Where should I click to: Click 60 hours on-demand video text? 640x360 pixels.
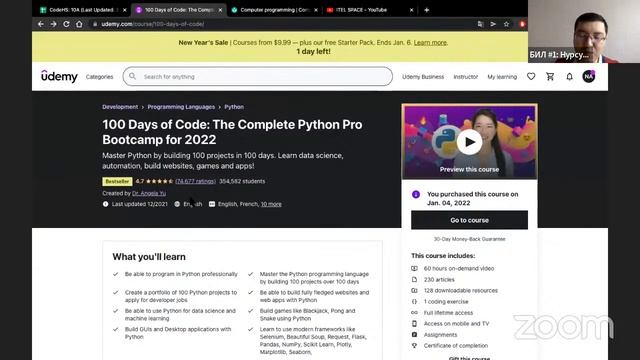coord(459,269)
